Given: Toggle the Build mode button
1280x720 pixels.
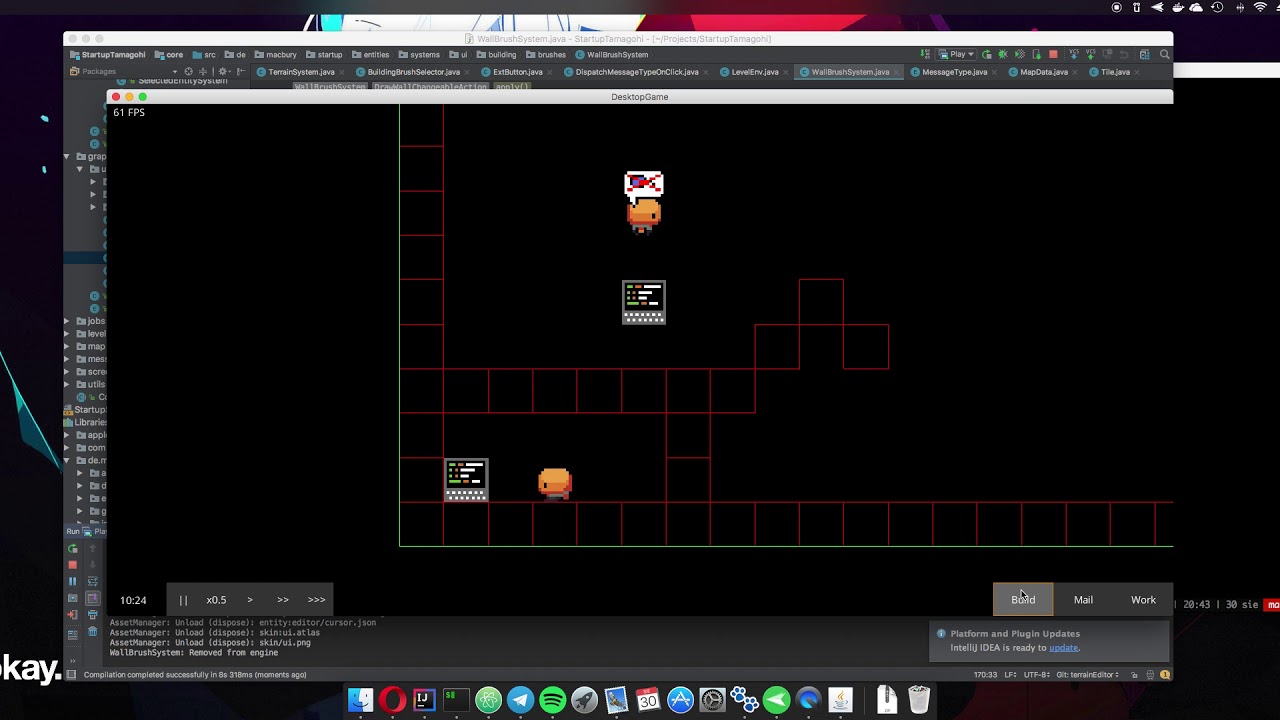Looking at the screenshot, I should 1023,599.
